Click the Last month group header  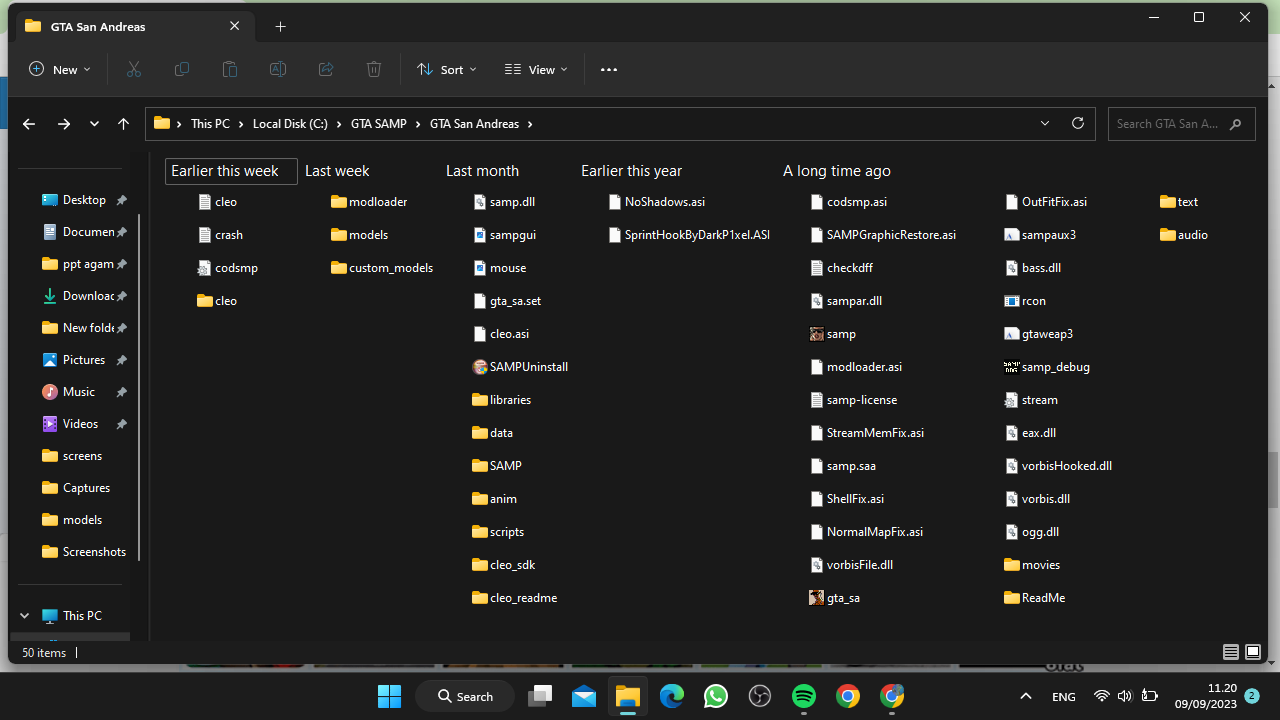tap(482, 171)
